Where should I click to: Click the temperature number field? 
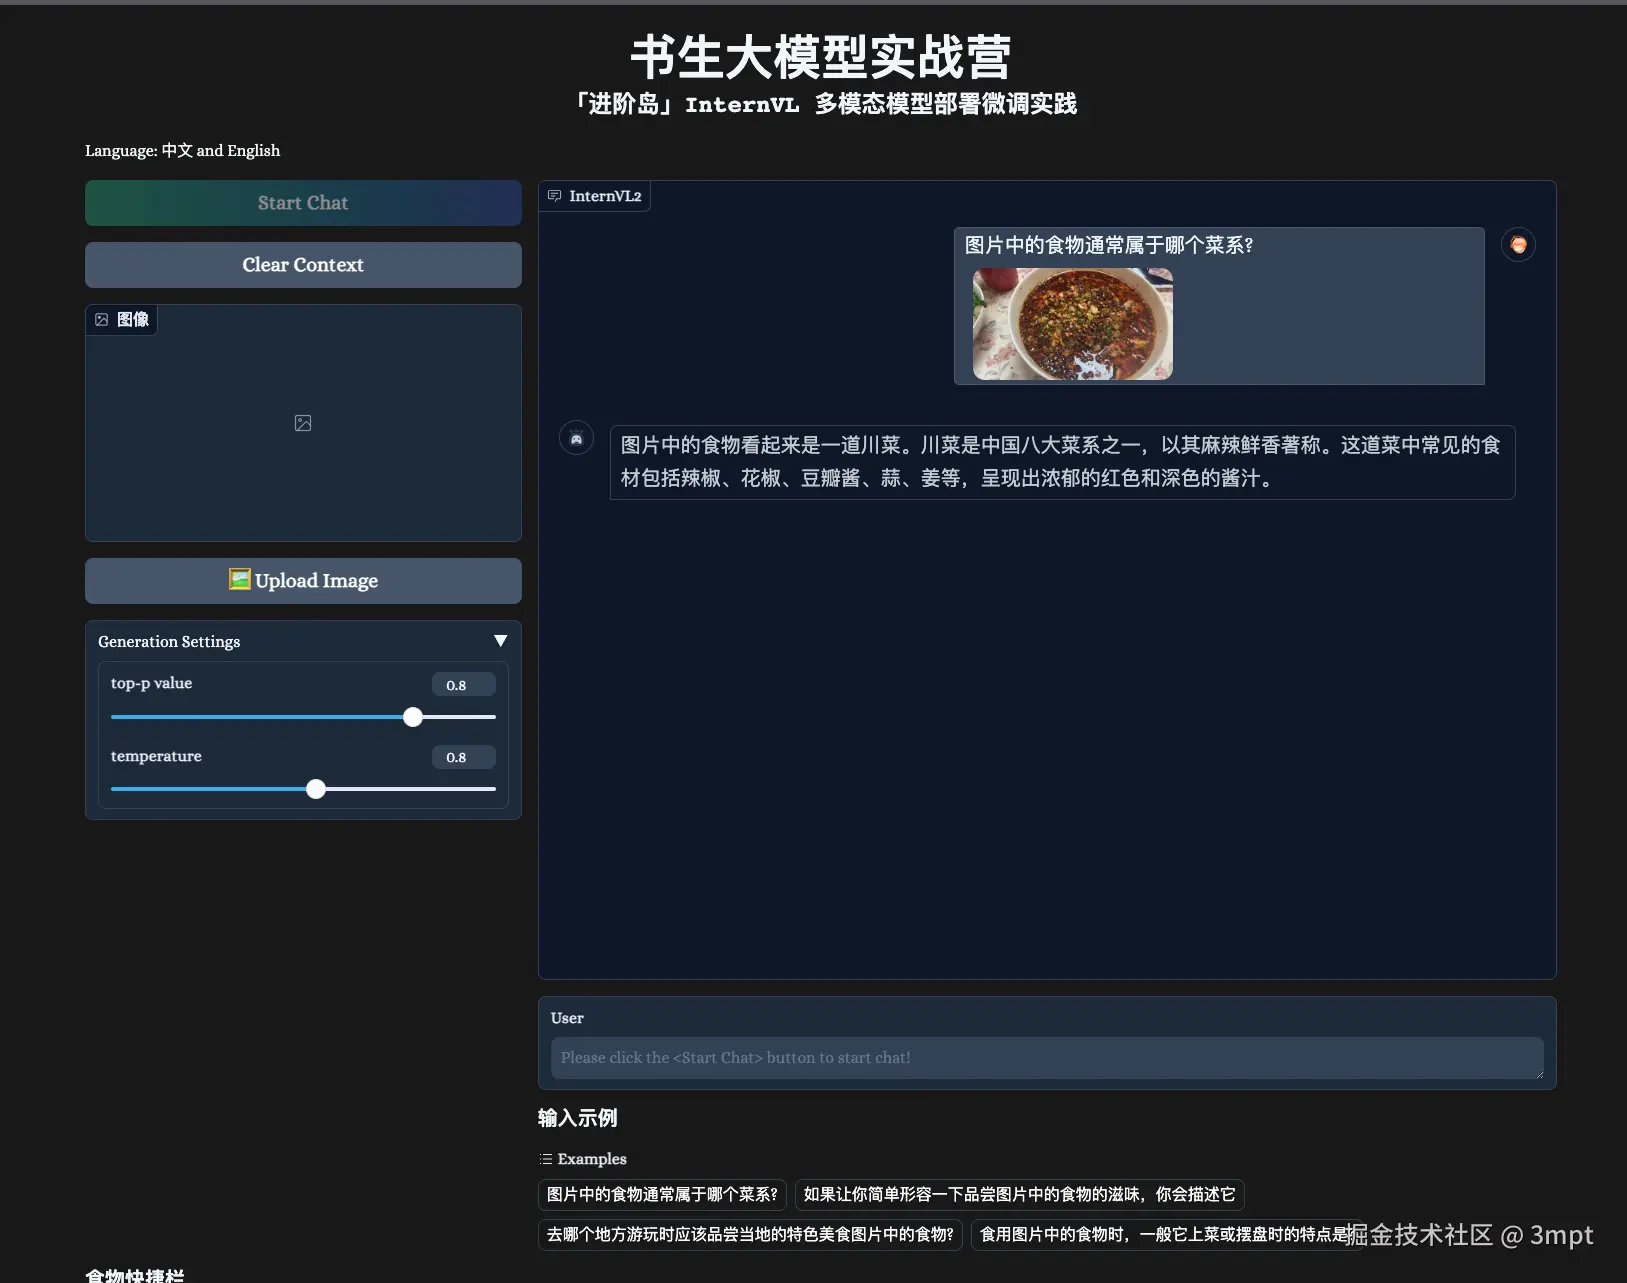pyautogui.click(x=464, y=757)
